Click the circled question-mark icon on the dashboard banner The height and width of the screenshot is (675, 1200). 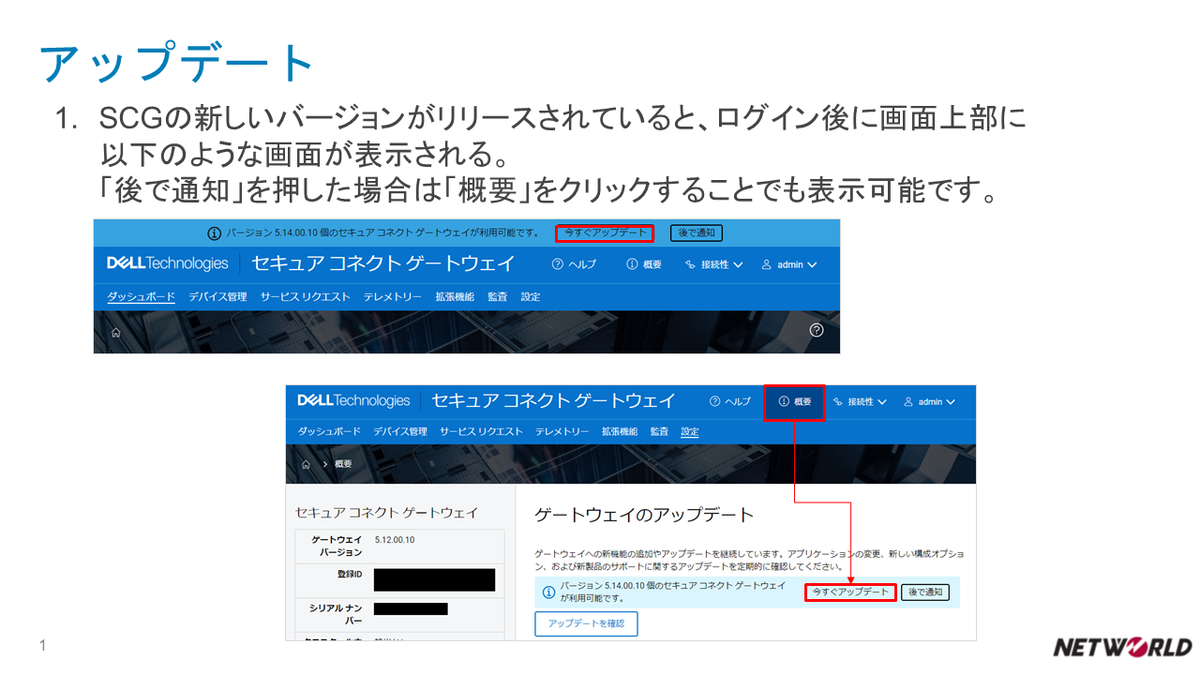[x=816, y=330]
